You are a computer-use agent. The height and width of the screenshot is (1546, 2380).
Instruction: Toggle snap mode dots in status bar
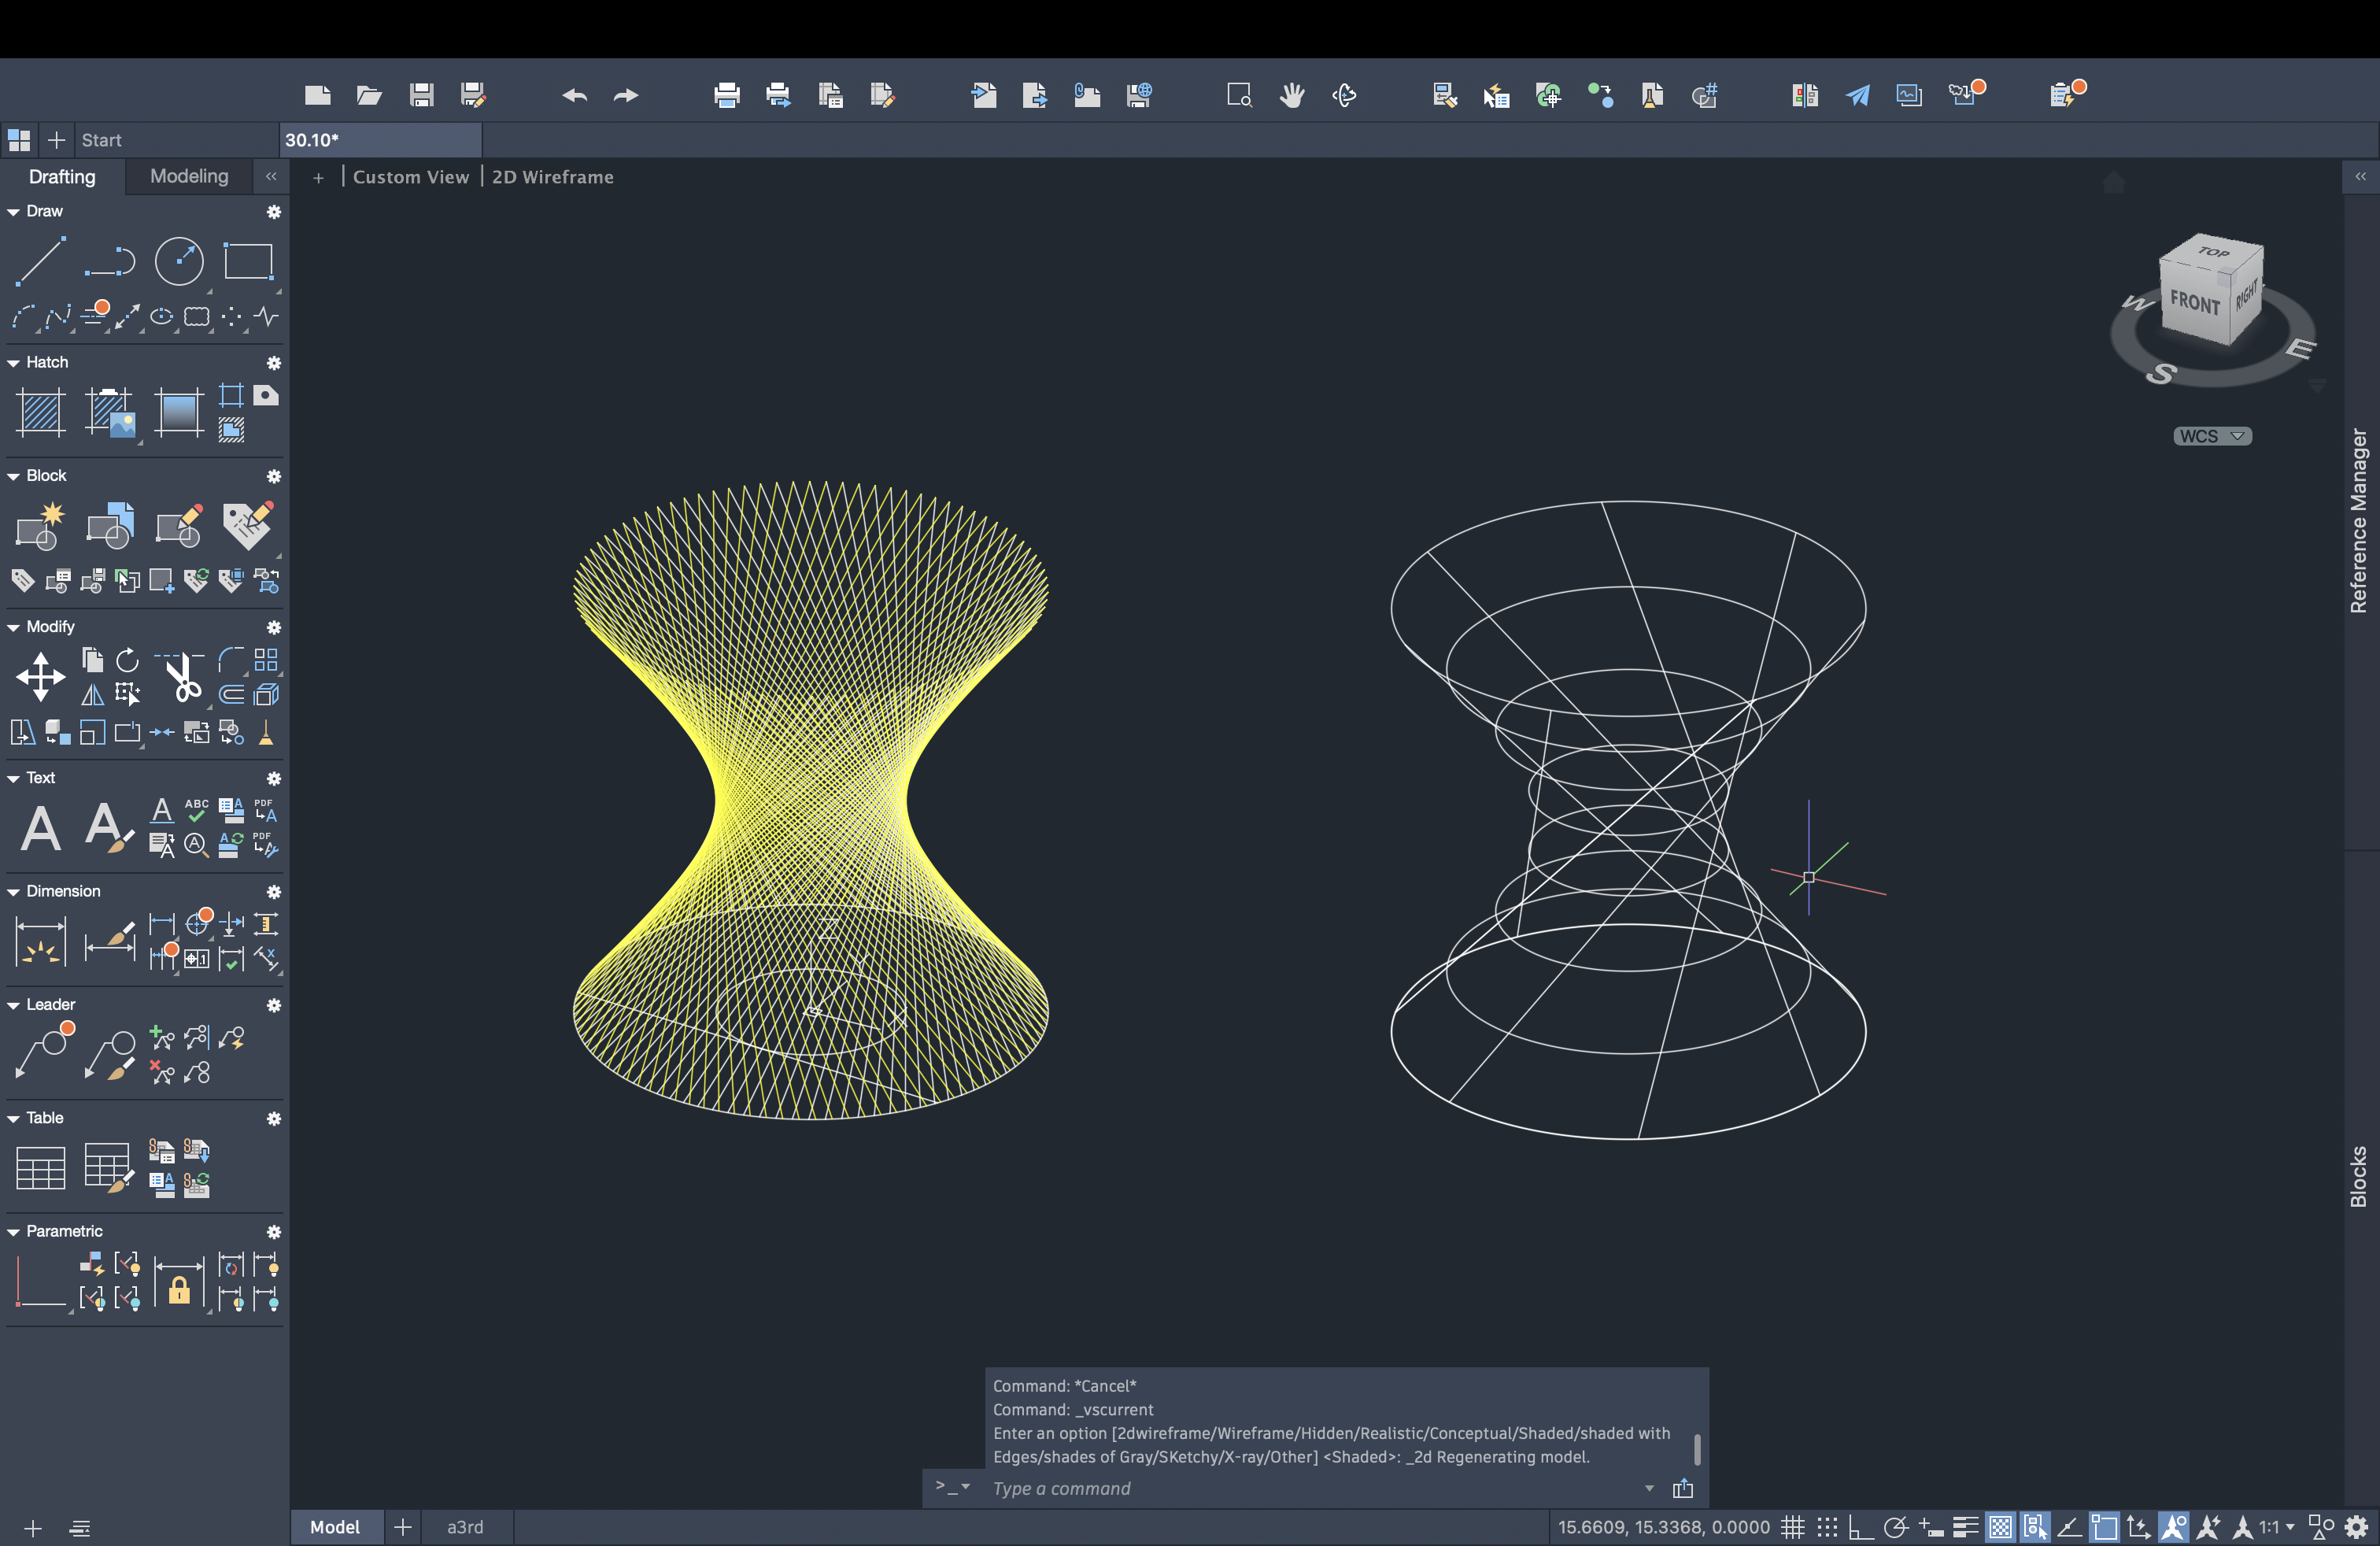[1827, 1527]
